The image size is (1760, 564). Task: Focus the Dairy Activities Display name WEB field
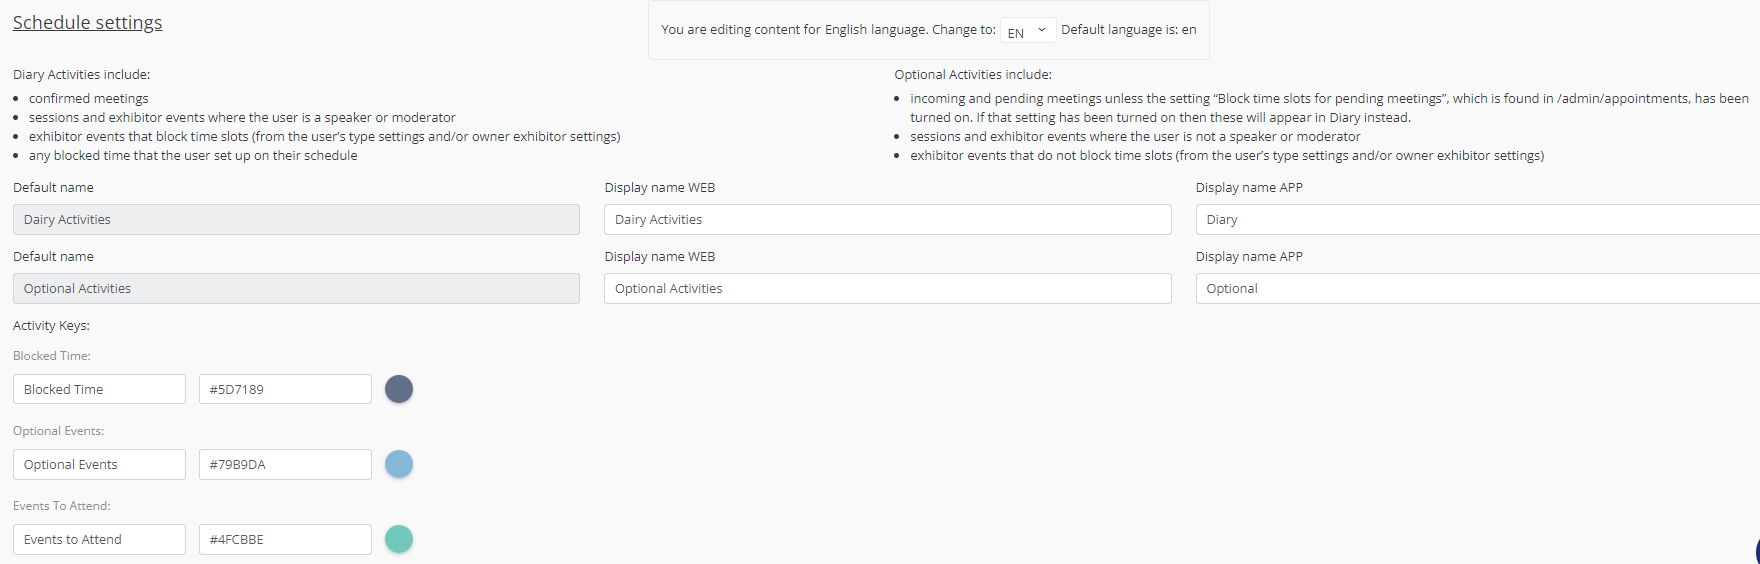click(887, 220)
